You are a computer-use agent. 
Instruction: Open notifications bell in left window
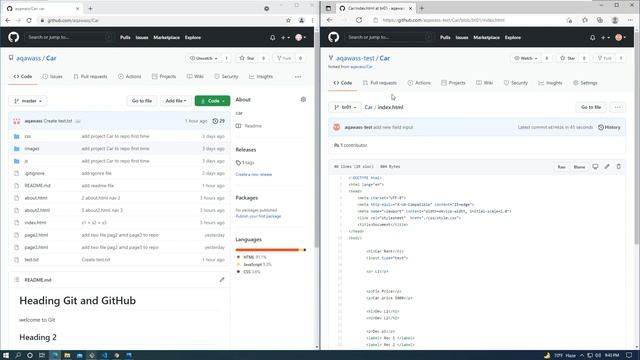coord(272,38)
